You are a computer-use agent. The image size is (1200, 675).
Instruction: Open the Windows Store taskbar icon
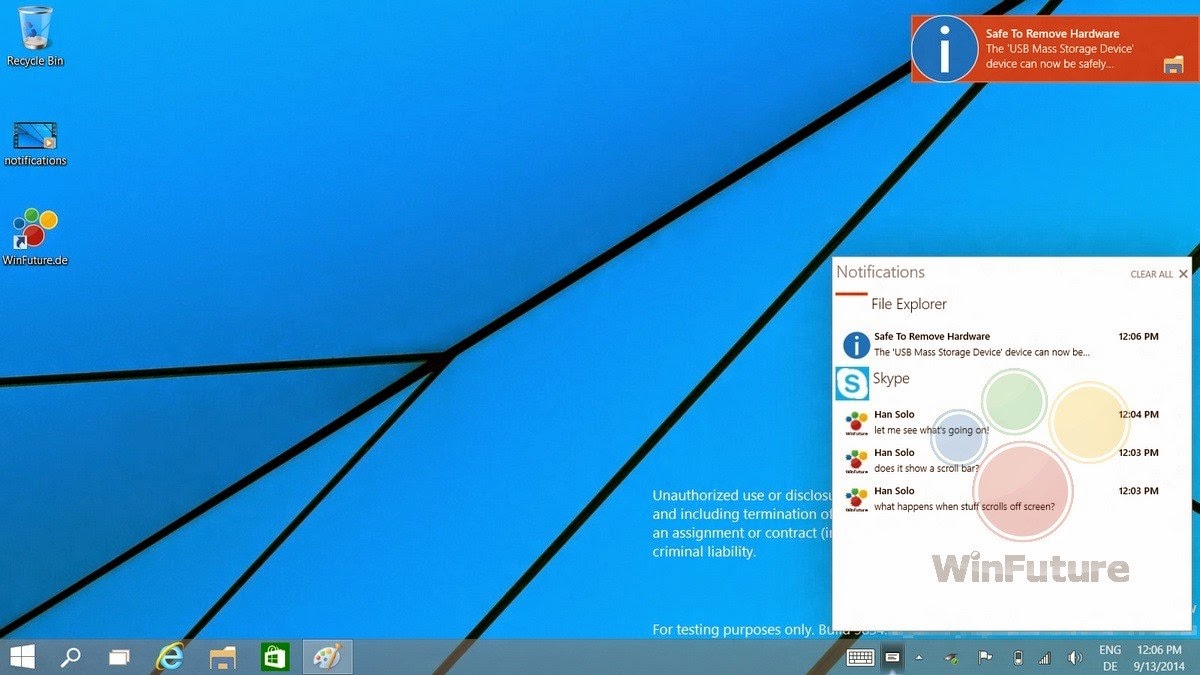275,657
